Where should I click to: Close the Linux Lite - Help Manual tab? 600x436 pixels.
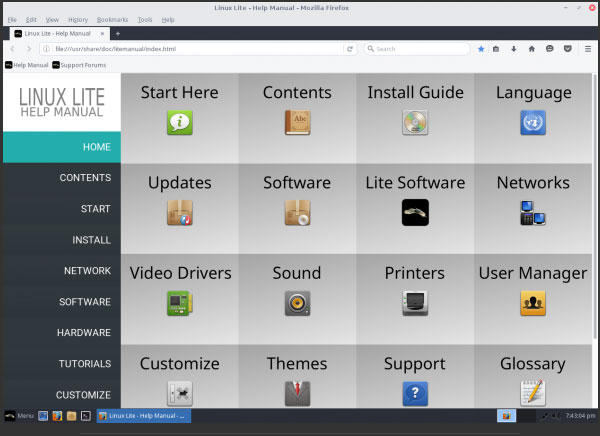click(x=102, y=34)
